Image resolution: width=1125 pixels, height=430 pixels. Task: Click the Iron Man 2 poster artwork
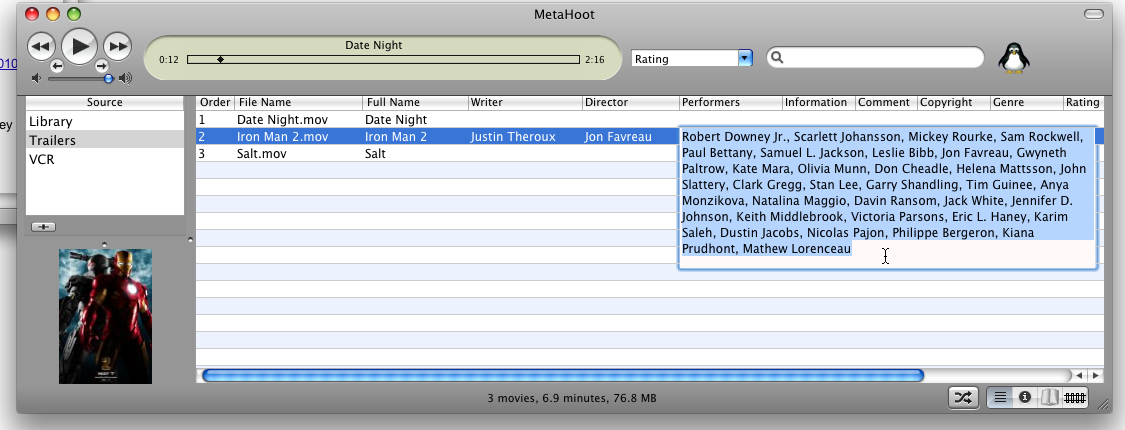(x=105, y=316)
